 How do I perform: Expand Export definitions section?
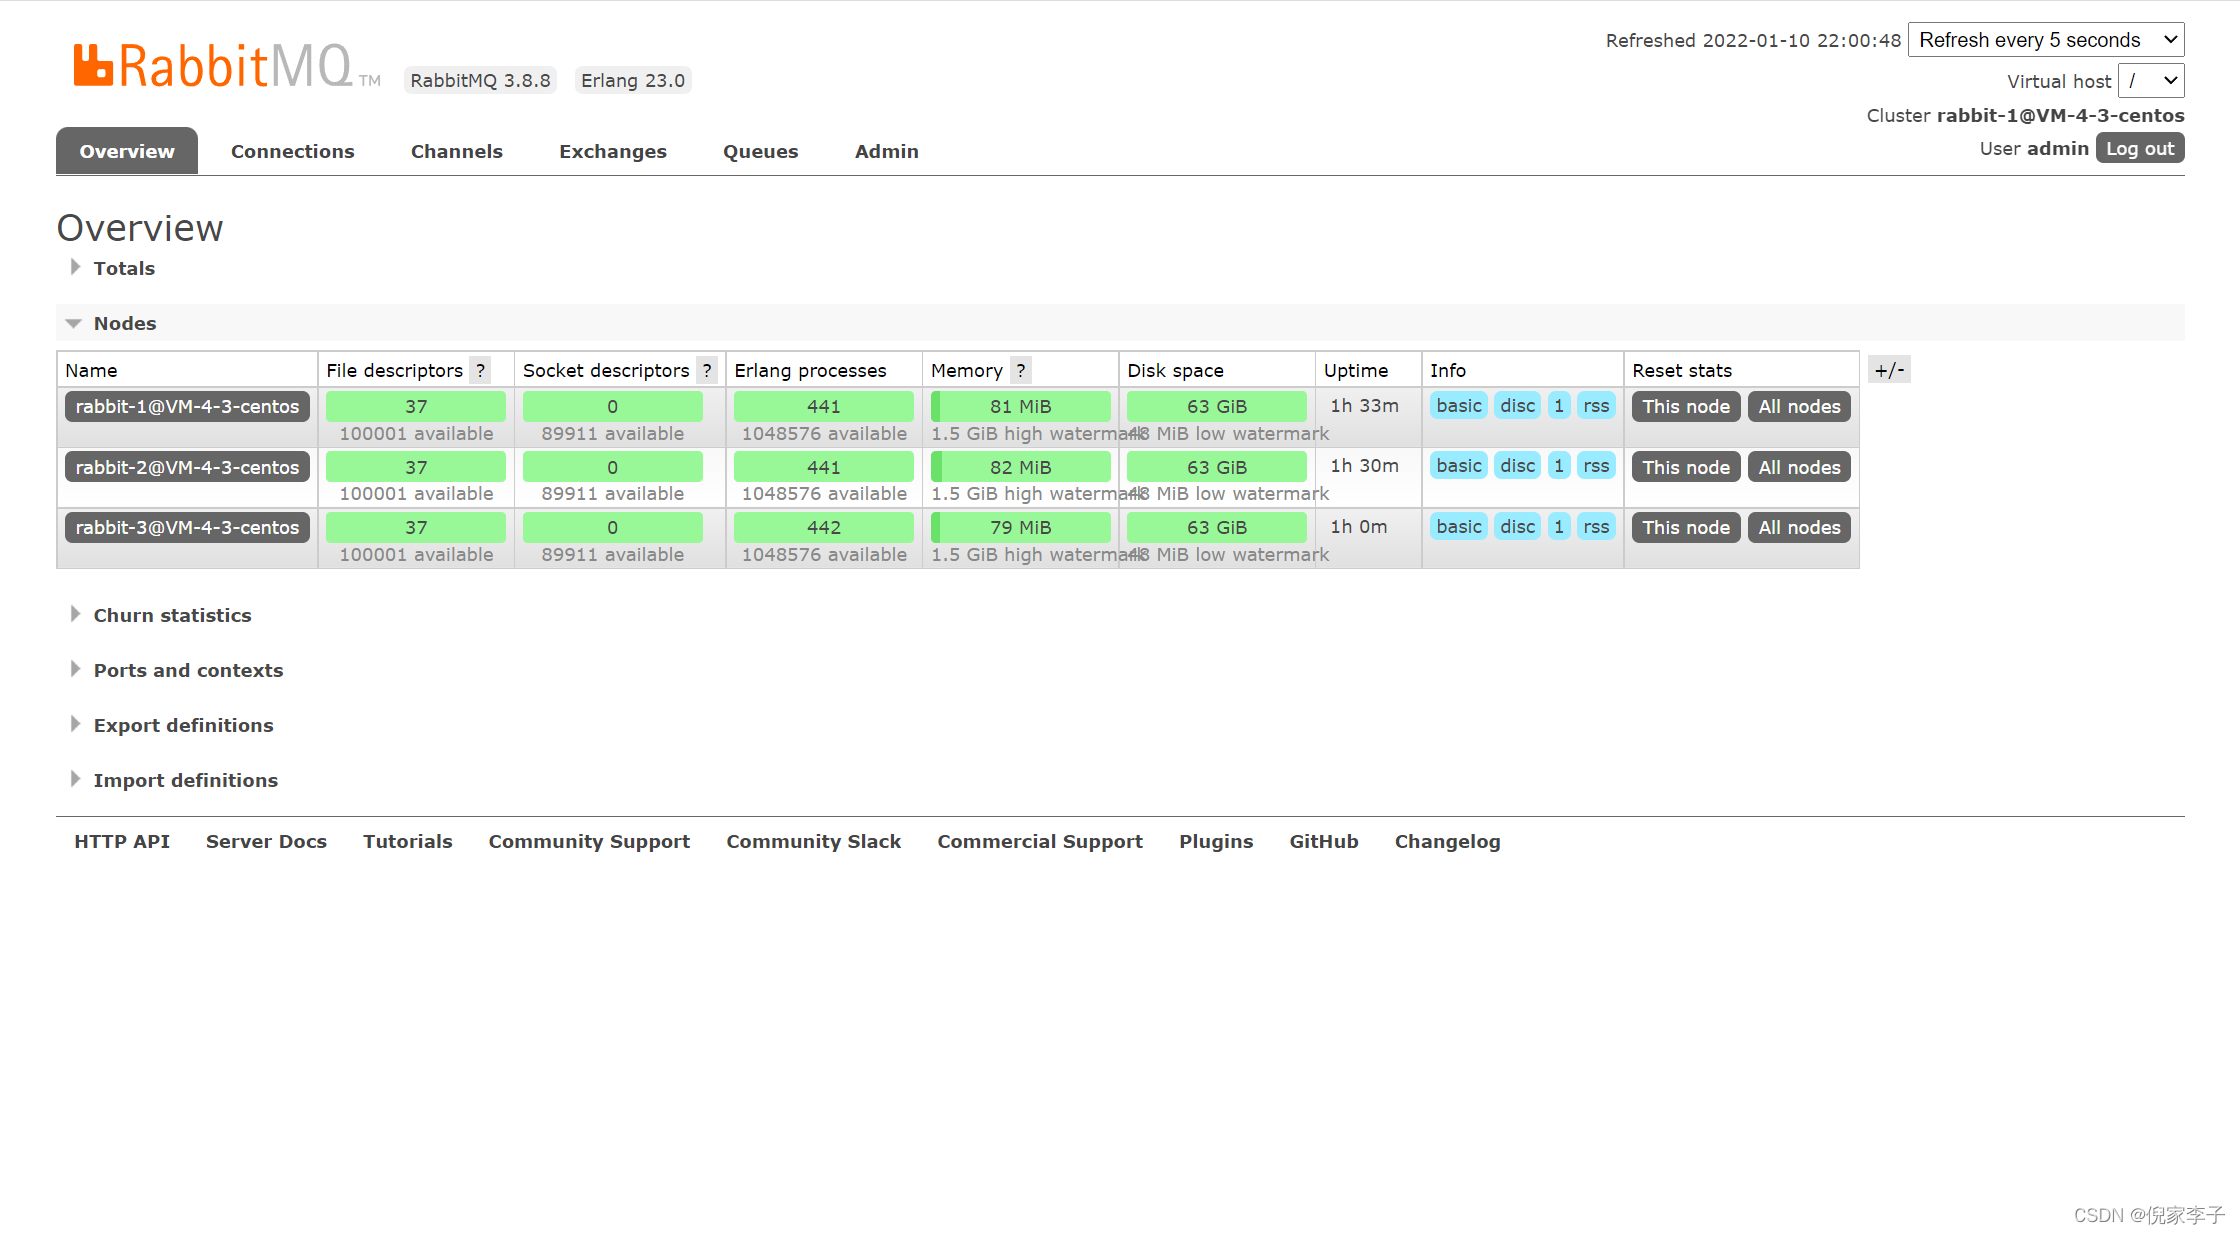183,725
